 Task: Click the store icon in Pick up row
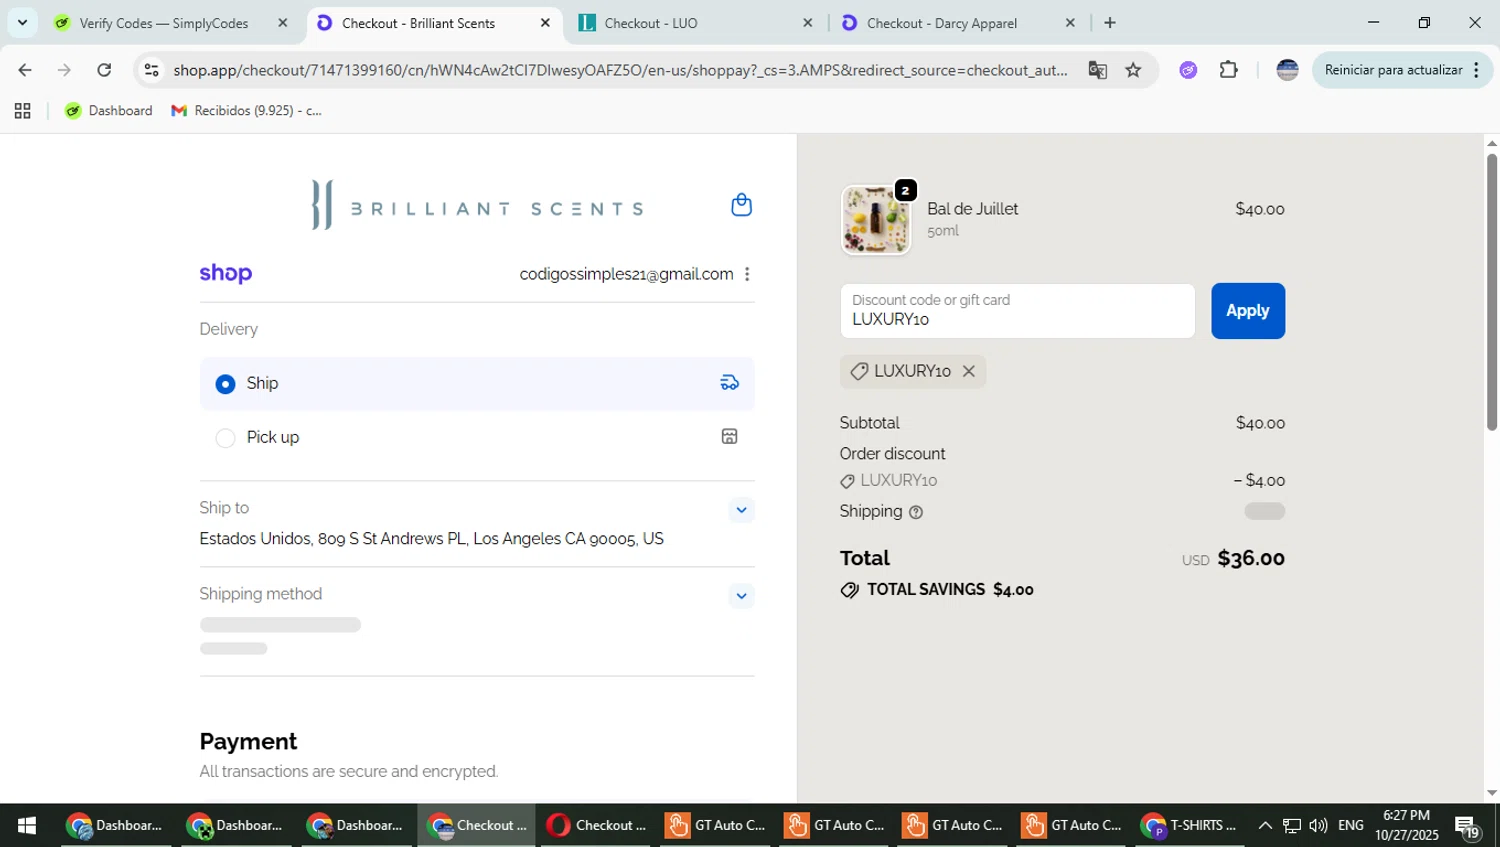(x=730, y=437)
